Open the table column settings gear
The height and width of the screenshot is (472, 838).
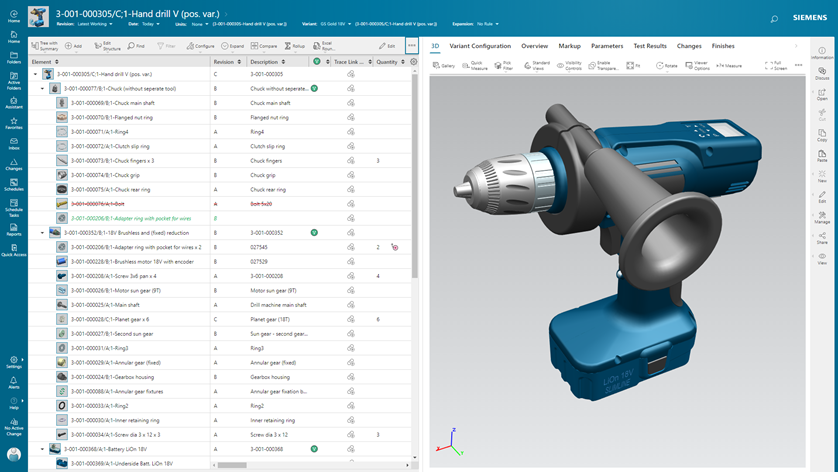414,61
